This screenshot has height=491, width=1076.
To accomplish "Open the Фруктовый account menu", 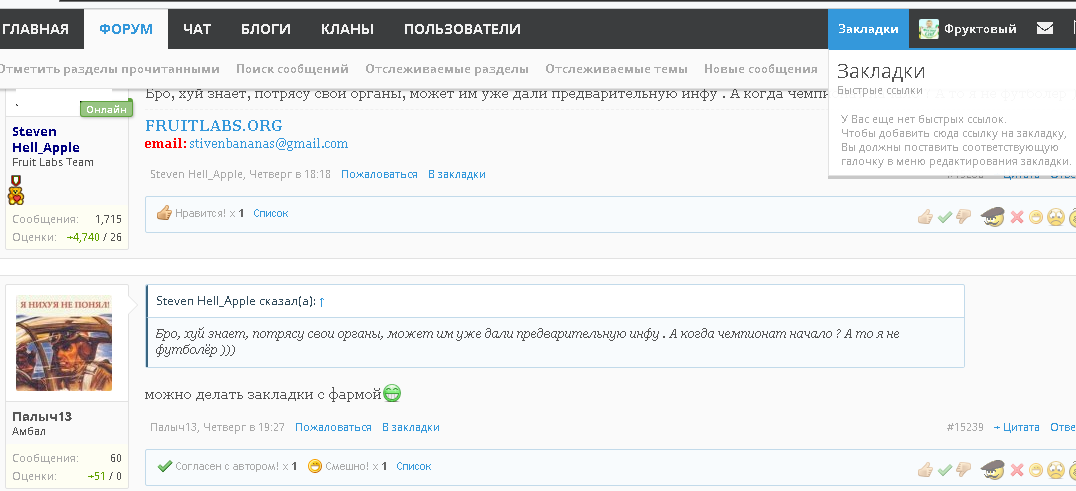I will (980, 29).
